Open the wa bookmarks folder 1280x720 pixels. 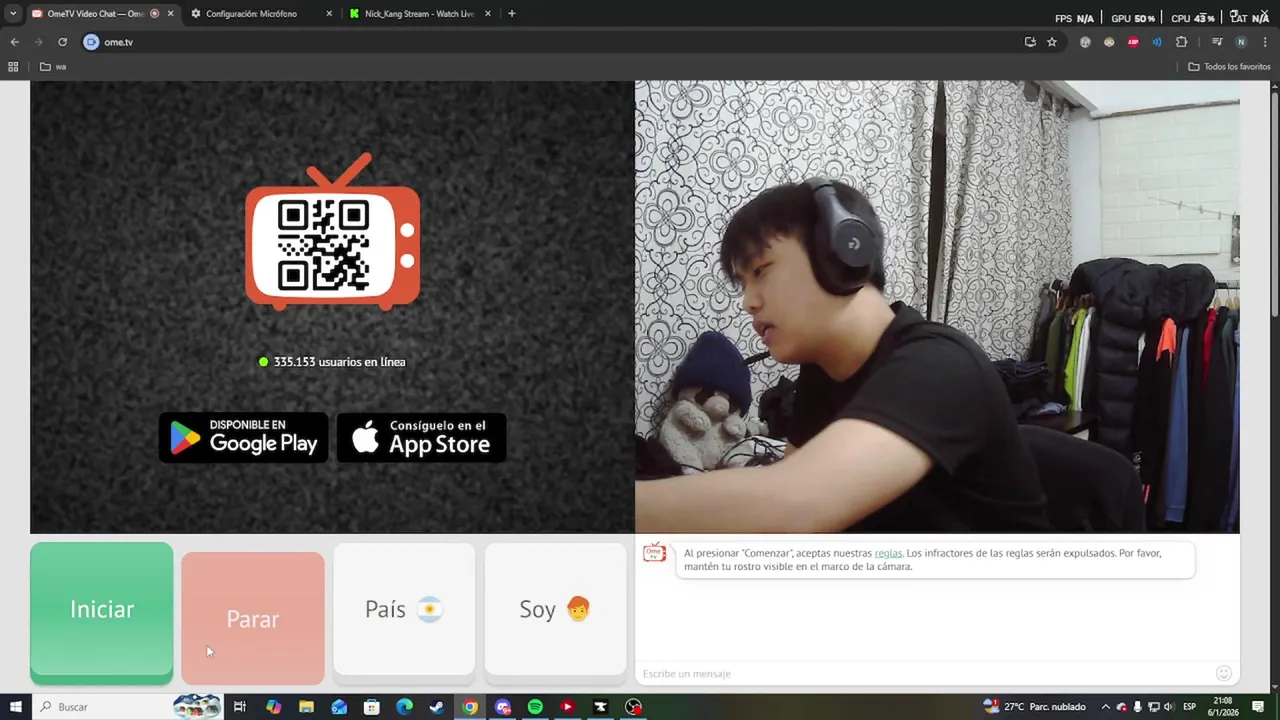click(53, 67)
